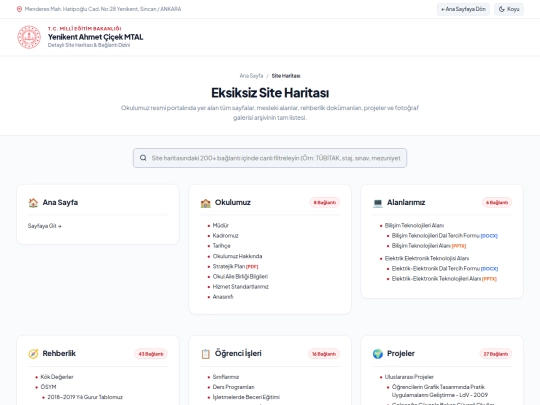540x405 pixels.
Task: Open the Uluslararası Projeler link
Action: pos(409,377)
